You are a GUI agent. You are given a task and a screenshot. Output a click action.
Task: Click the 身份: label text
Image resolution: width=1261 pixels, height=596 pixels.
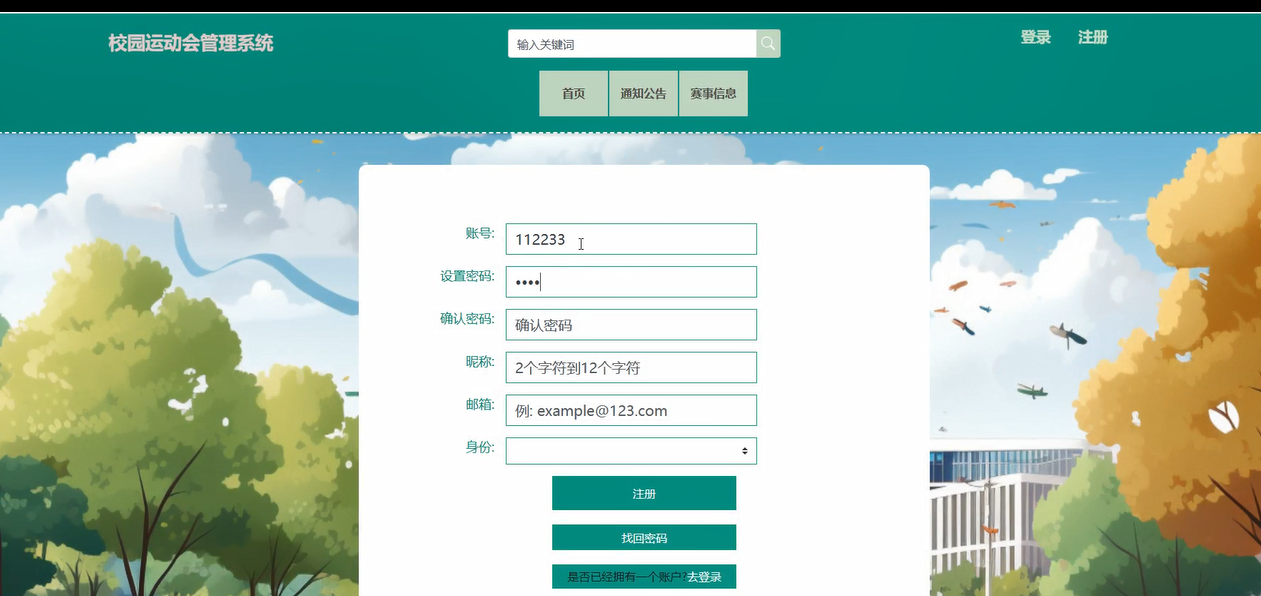[479, 447]
